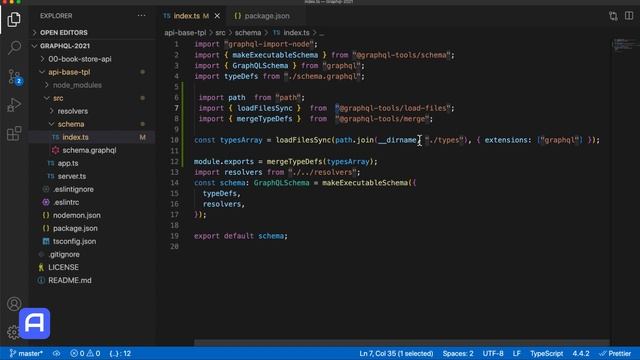Open tsconfig.json file
Screen dimensions: 640x360
tap(74, 242)
